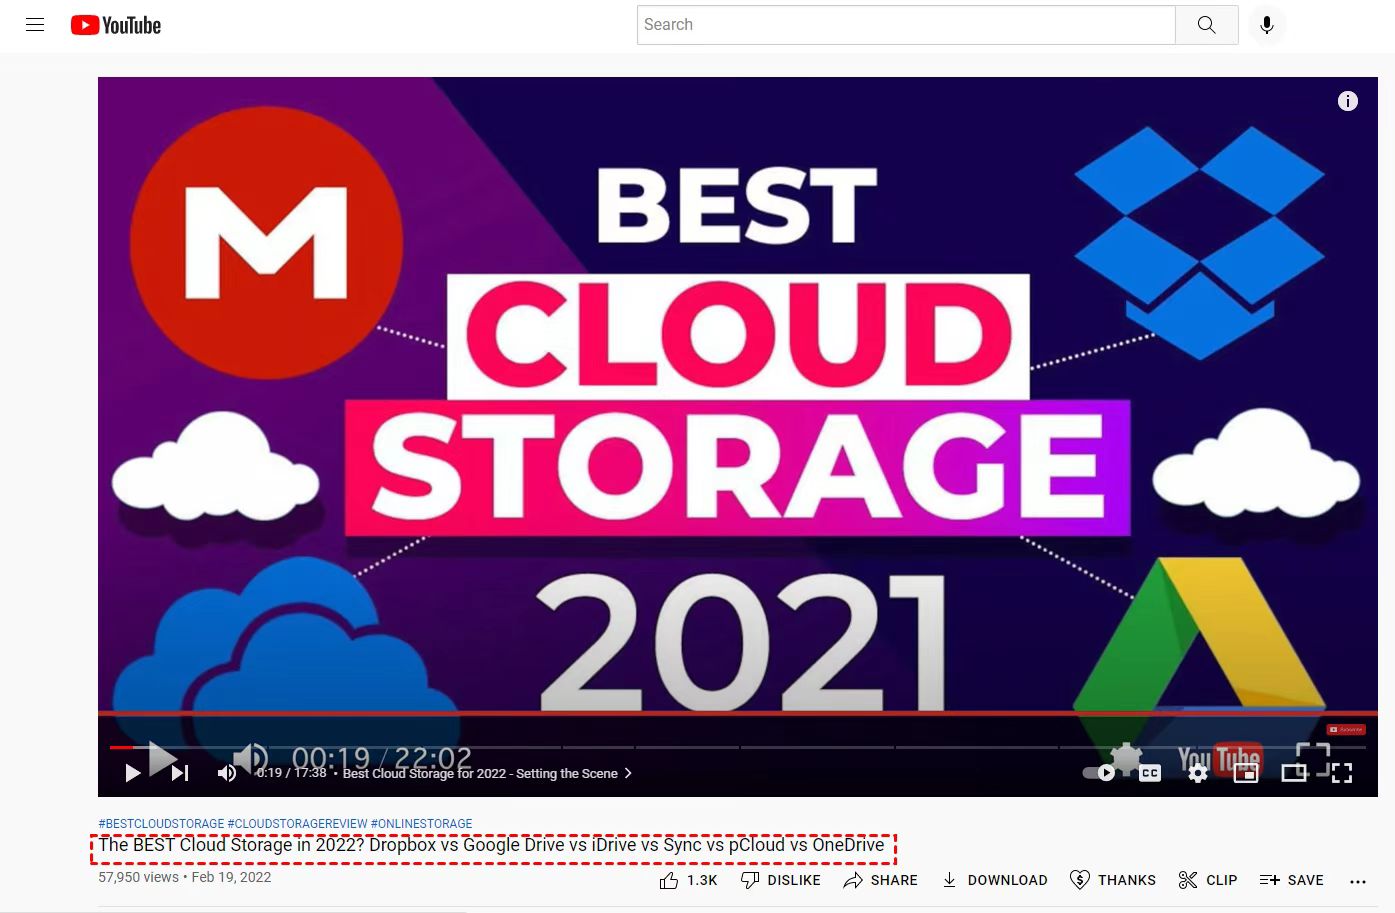Open the video info card icon

click(1348, 101)
